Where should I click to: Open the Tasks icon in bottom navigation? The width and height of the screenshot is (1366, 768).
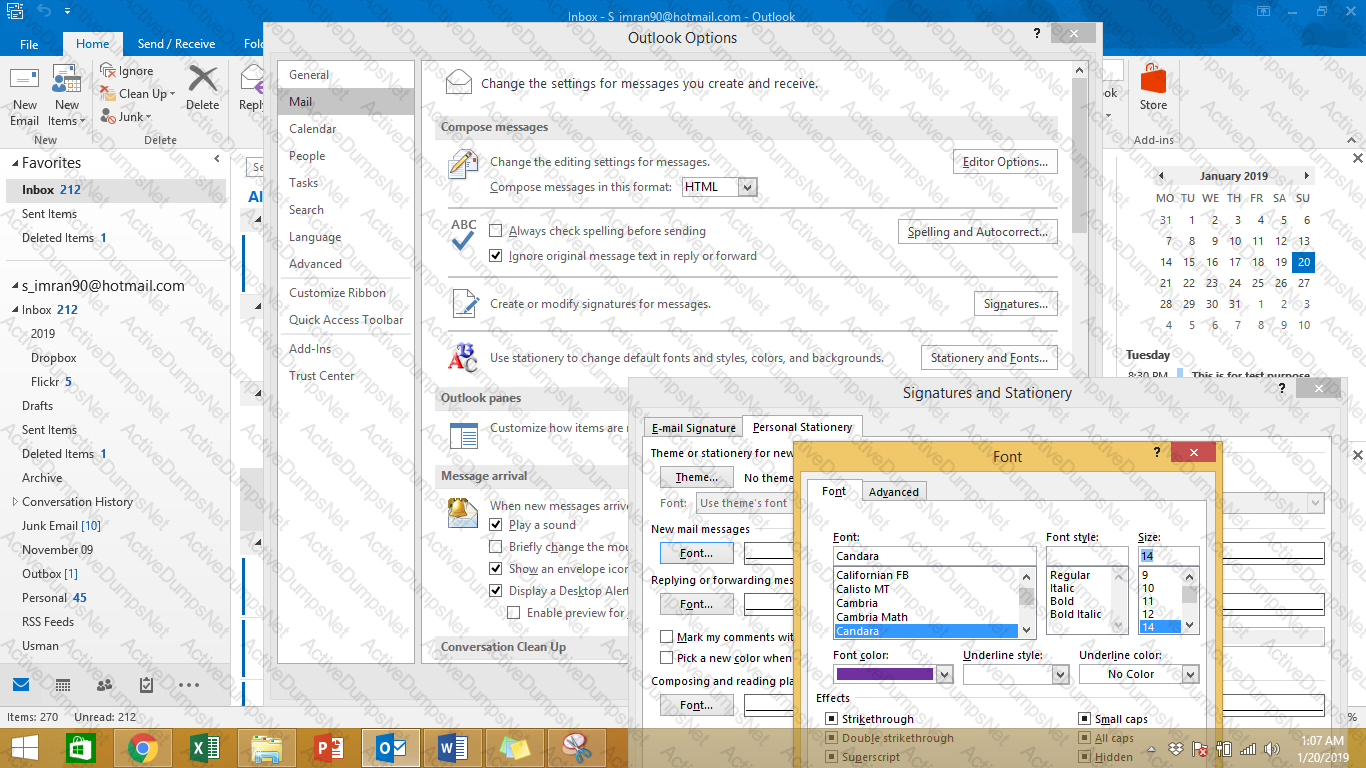coord(146,685)
